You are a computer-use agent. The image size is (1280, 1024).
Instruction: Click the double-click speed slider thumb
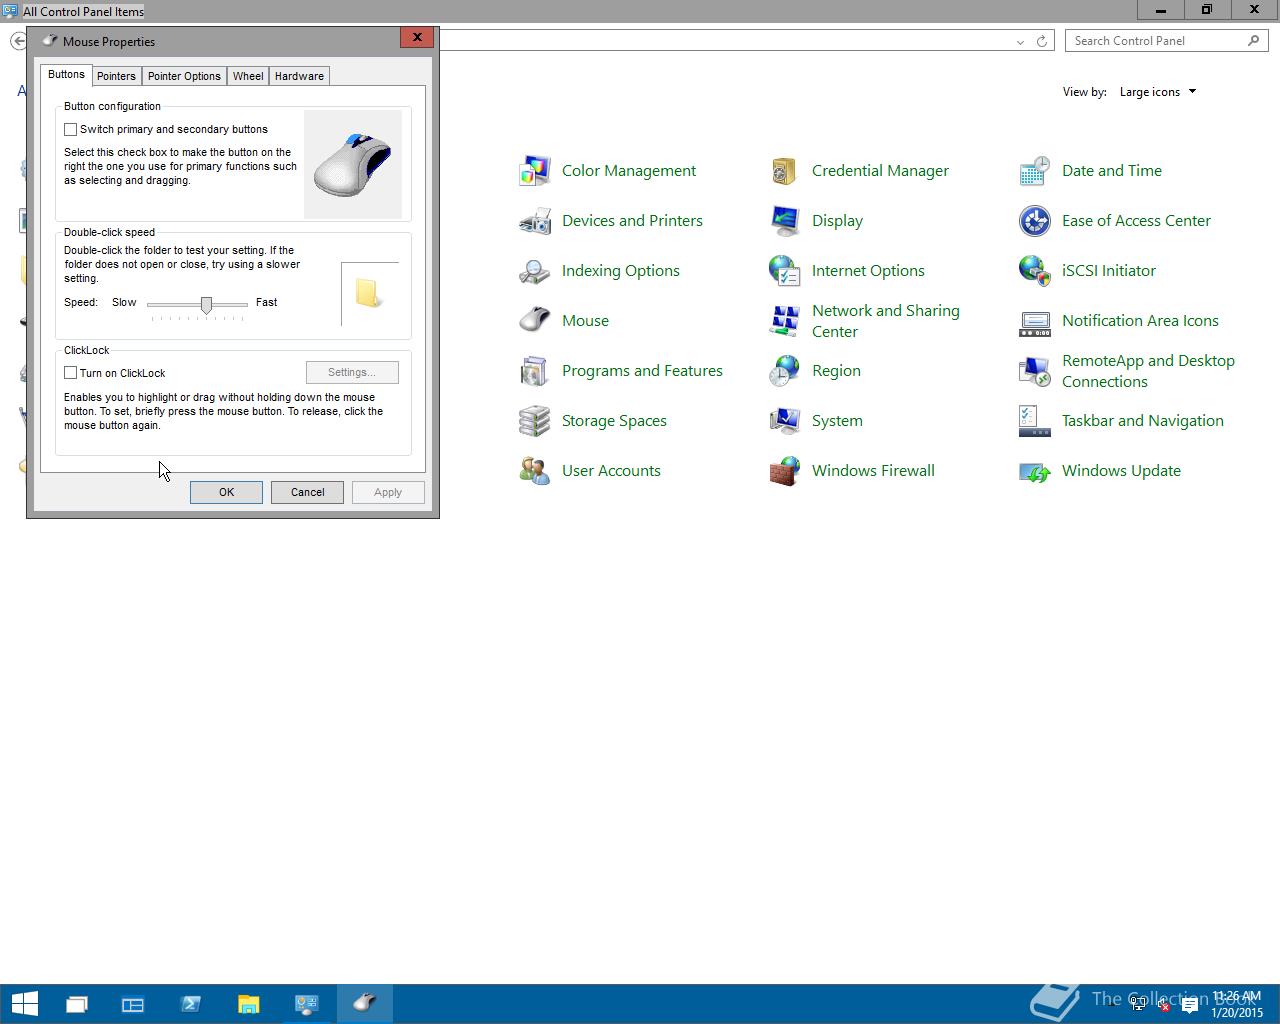[206, 305]
